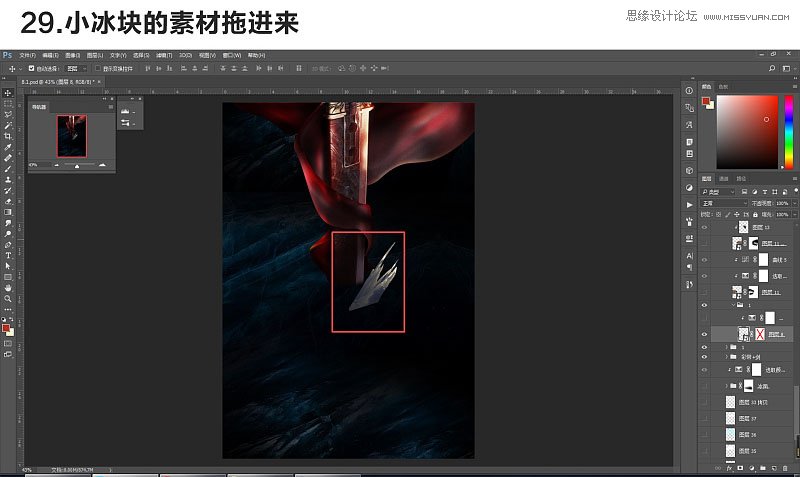Select the Lasso tool
The width and height of the screenshot is (800, 477).
[8, 114]
